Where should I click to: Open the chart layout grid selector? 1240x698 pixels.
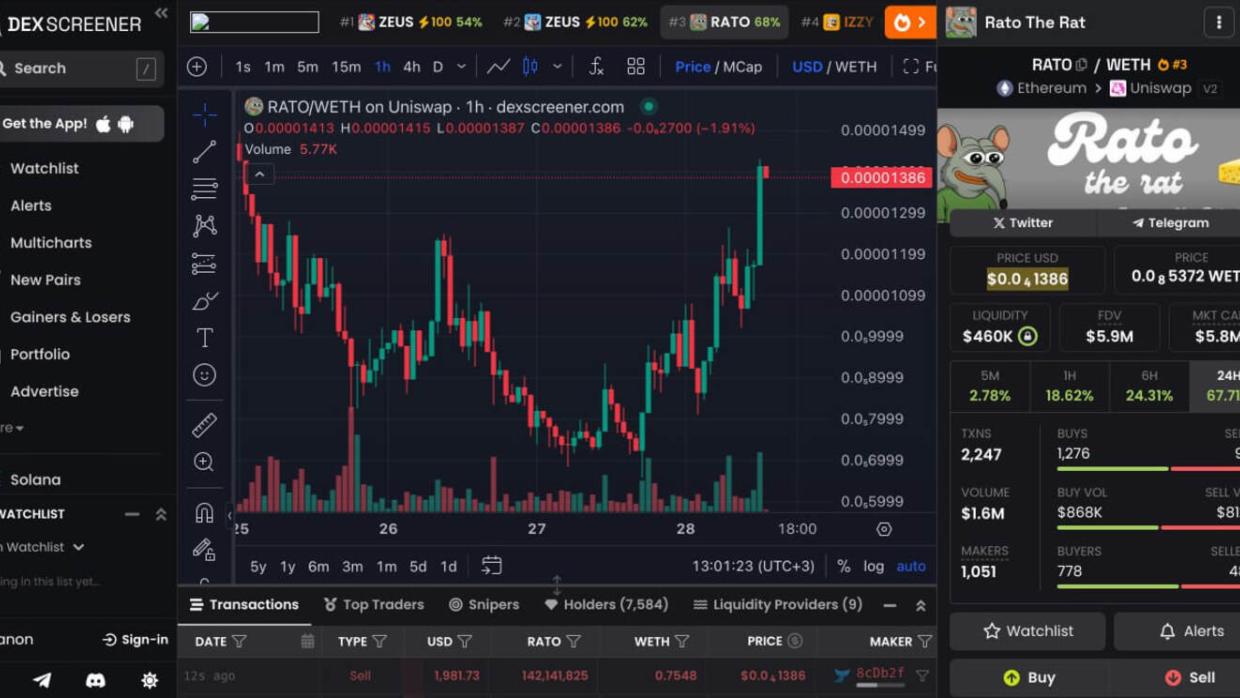point(636,67)
